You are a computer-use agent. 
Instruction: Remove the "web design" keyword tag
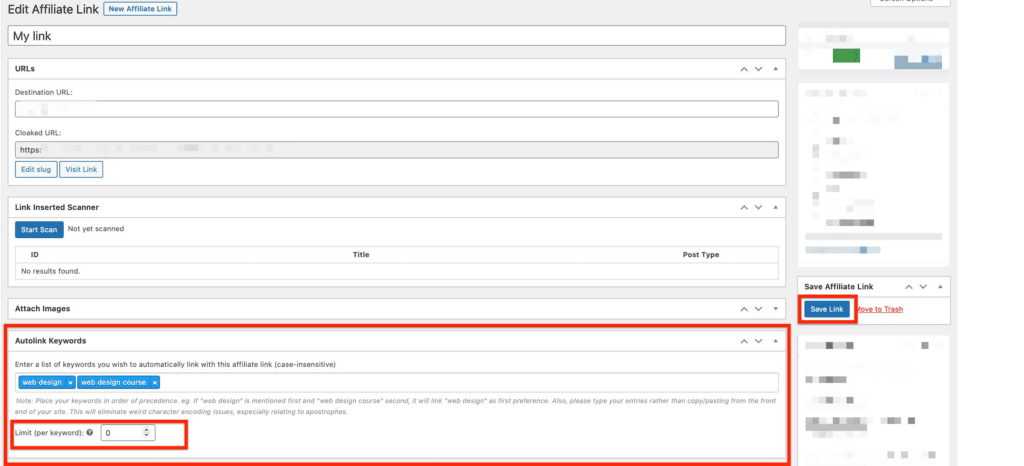pos(70,382)
